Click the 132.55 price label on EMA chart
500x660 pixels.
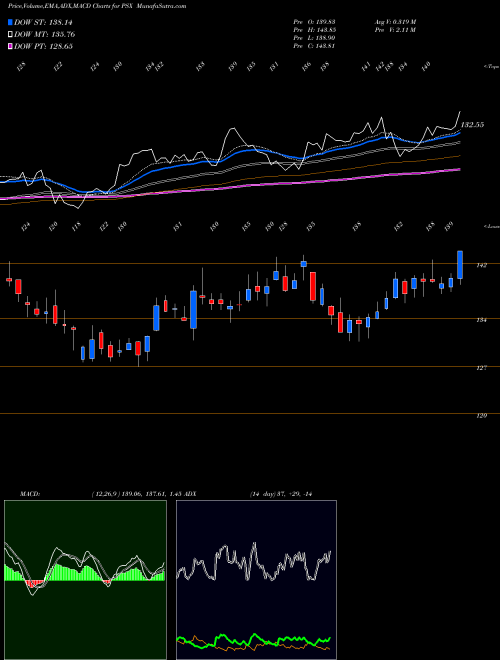pyautogui.click(x=473, y=125)
